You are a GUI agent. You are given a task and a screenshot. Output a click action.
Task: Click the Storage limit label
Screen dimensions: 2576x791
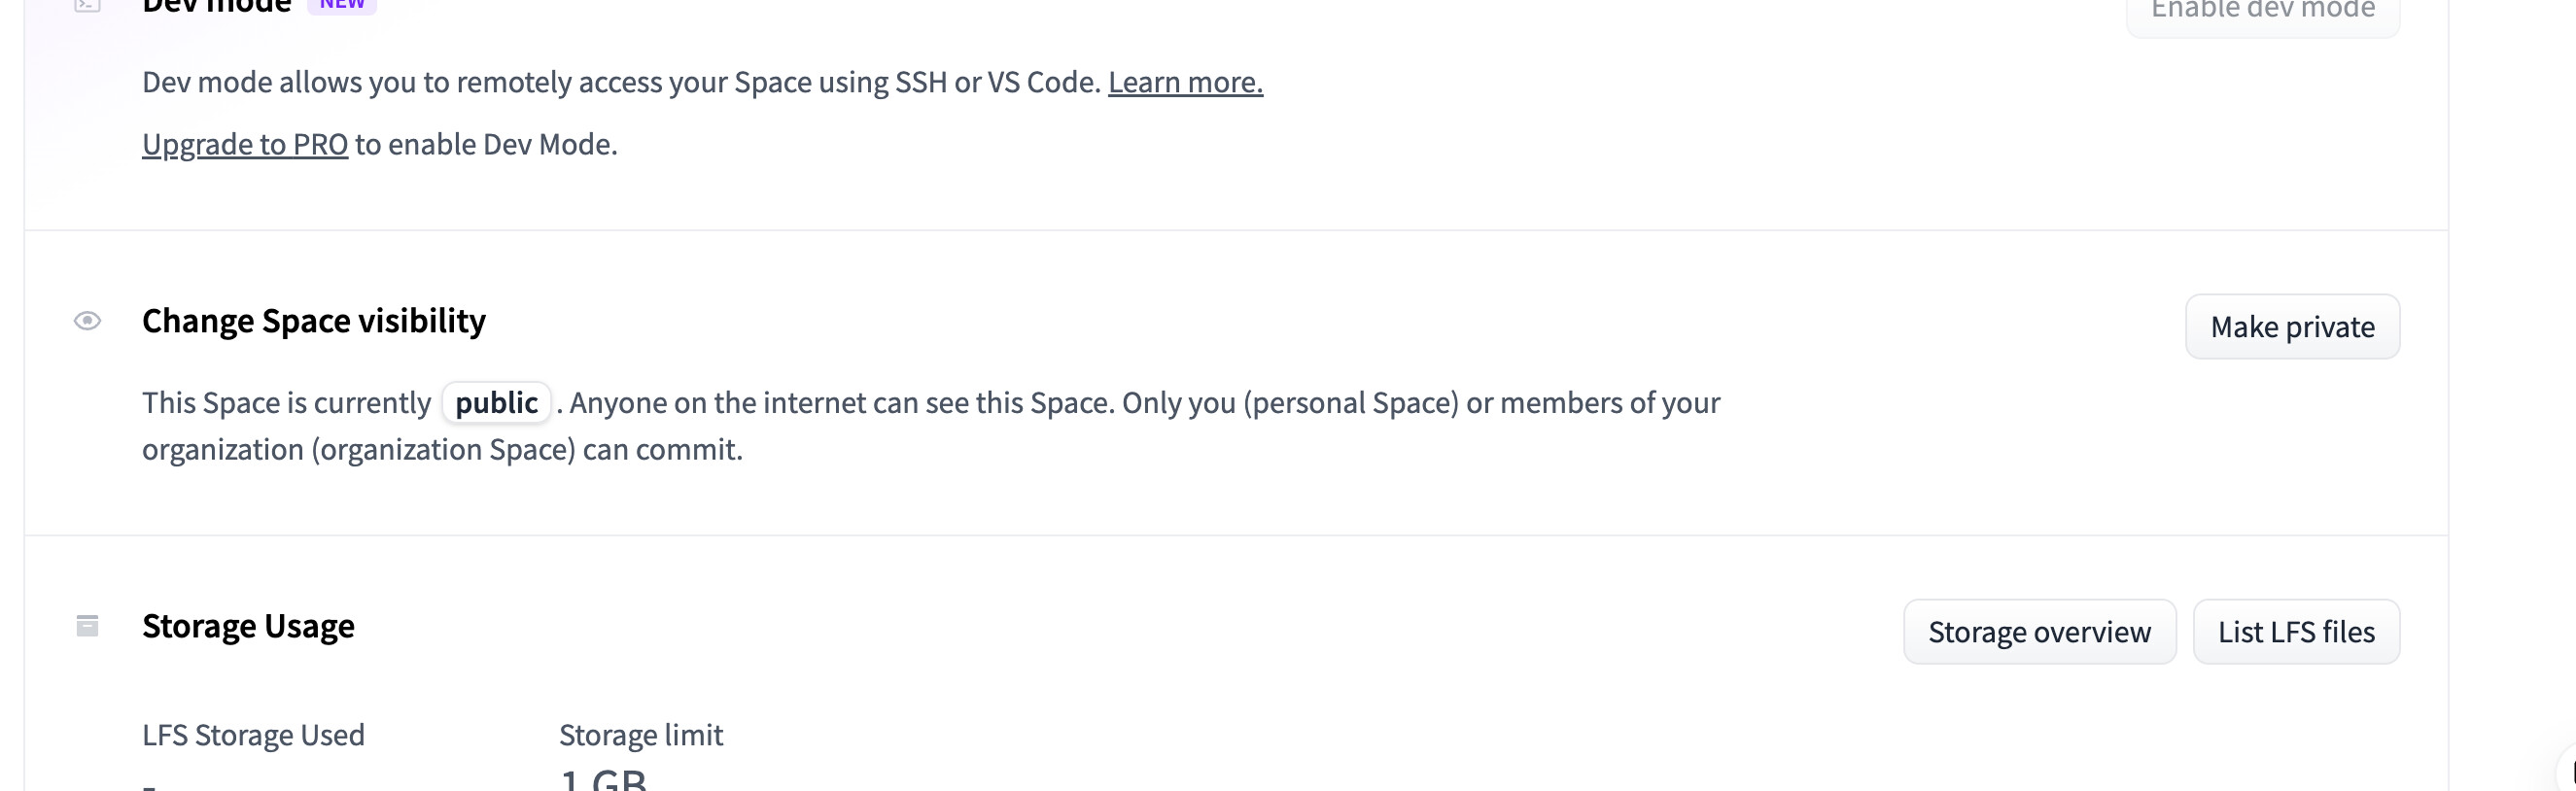(641, 735)
